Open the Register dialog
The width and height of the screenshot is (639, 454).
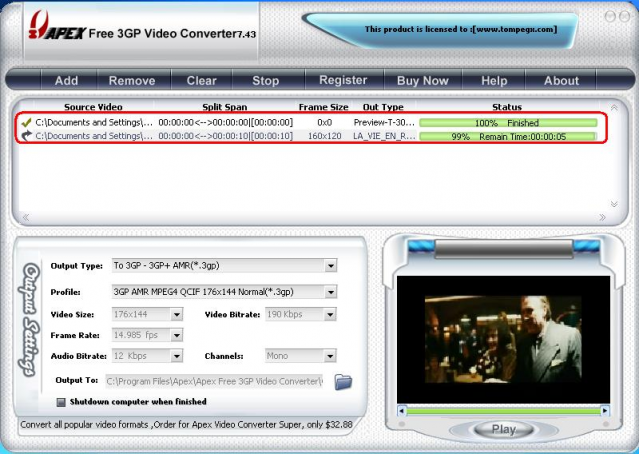(343, 80)
